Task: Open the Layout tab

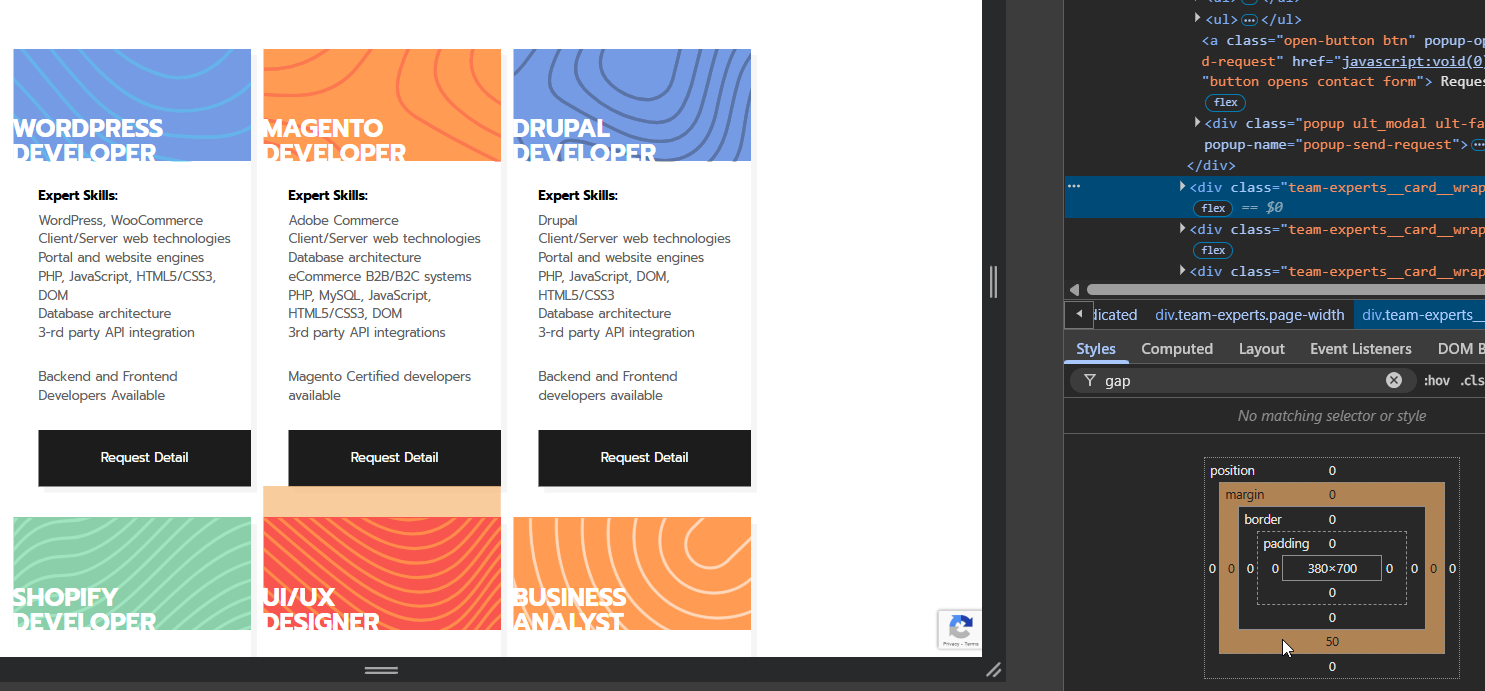Action: point(1262,349)
